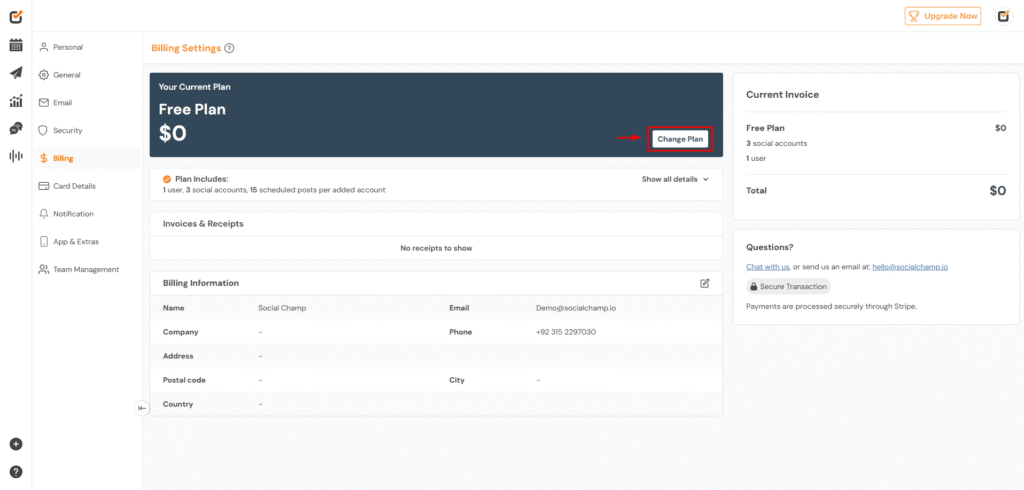Click the Upgrade Now button
Image resolution: width=1024 pixels, height=490 pixels.
tap(943, 16)
